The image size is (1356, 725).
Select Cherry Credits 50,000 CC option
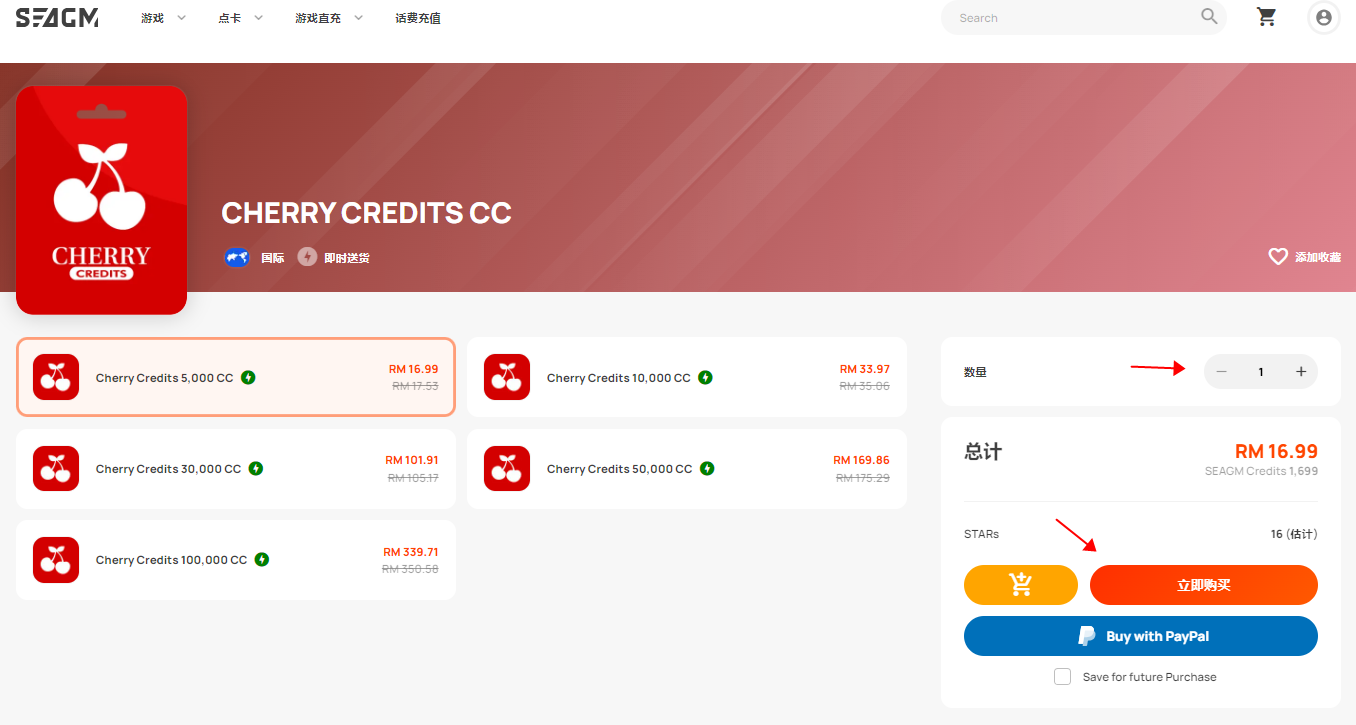tap(687, 468)
